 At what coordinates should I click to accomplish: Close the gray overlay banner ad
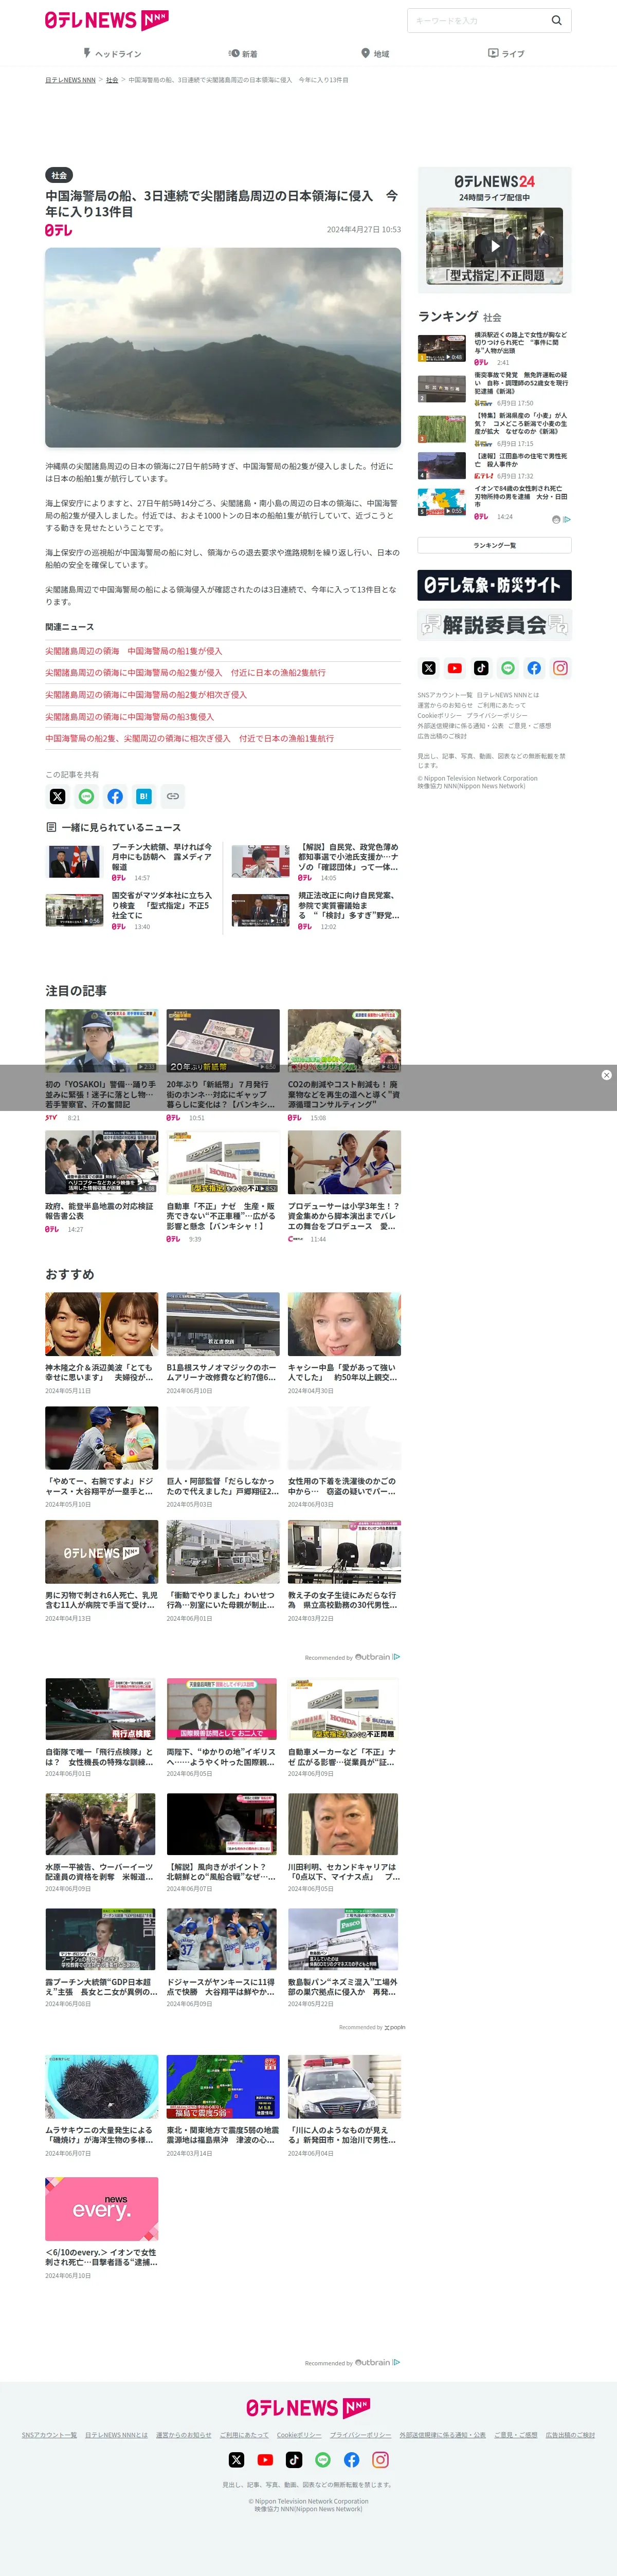point(606,1075)
